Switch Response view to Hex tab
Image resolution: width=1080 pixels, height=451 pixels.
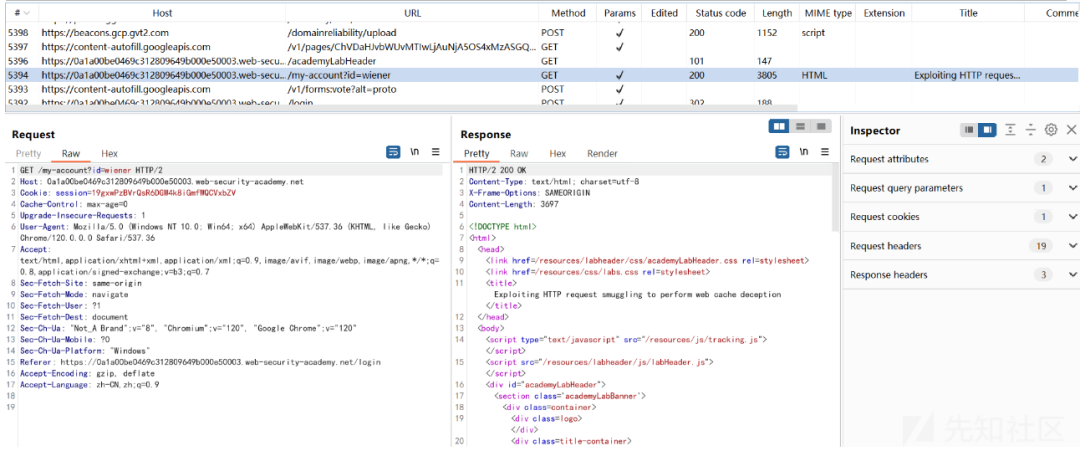557,154
